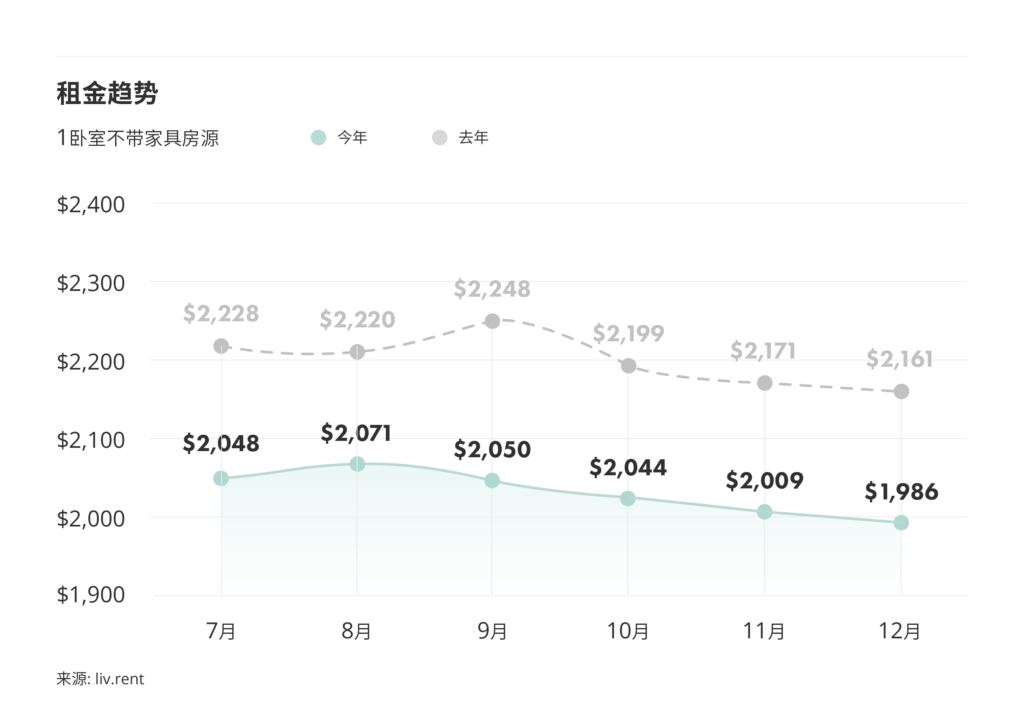The image size is (1024, 717).
Task: Click the green 9月 data point marker
Action: pyautogui.click(x=492, y=481)
